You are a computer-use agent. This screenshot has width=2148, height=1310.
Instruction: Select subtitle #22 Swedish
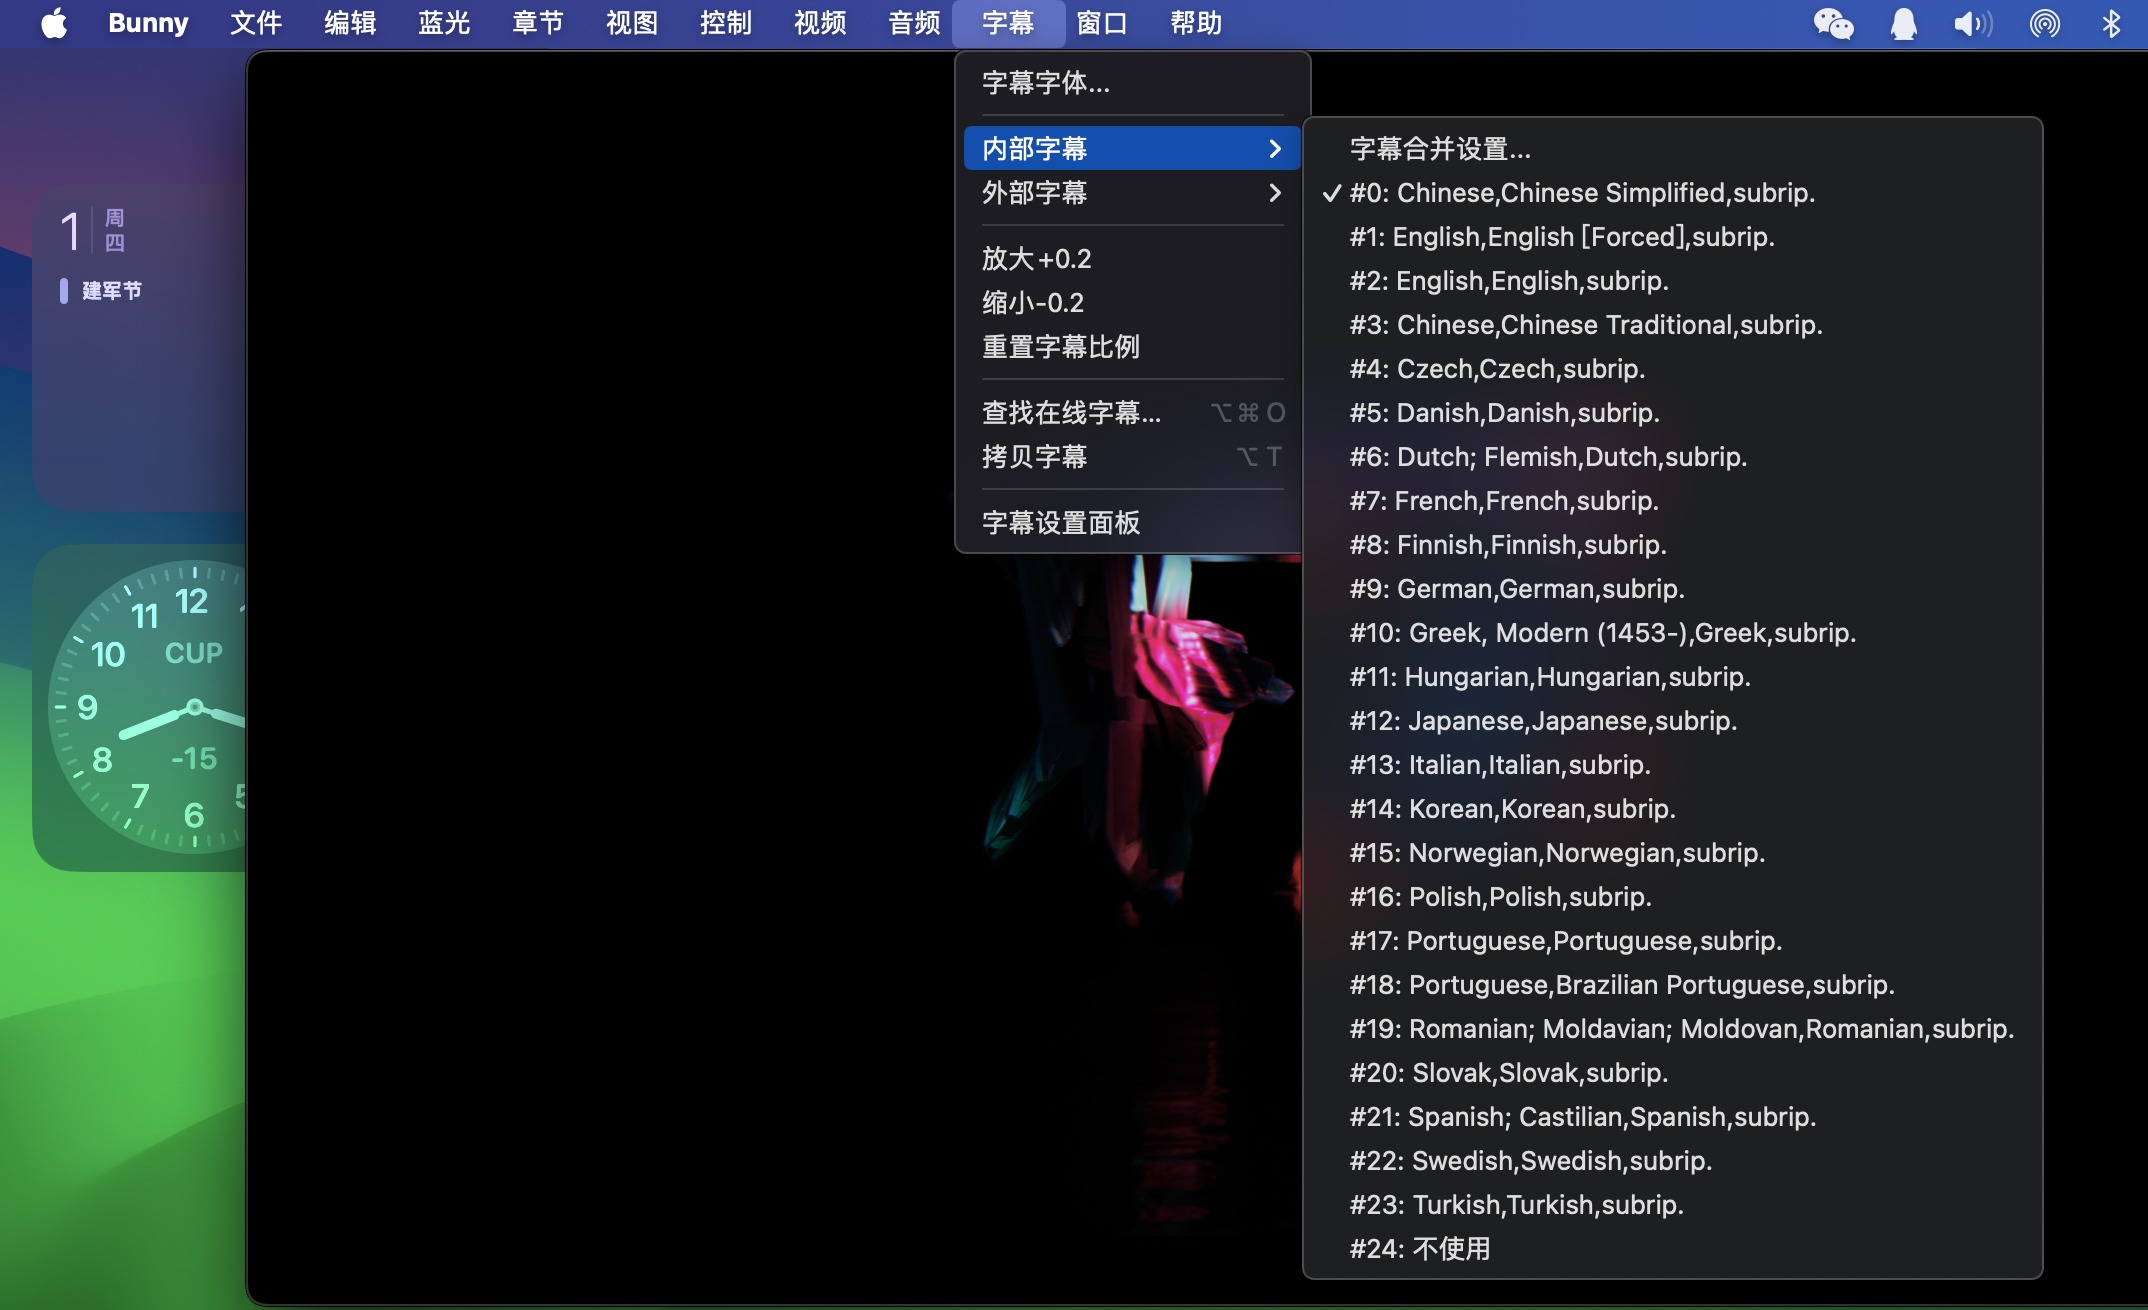[1672, 1160]
